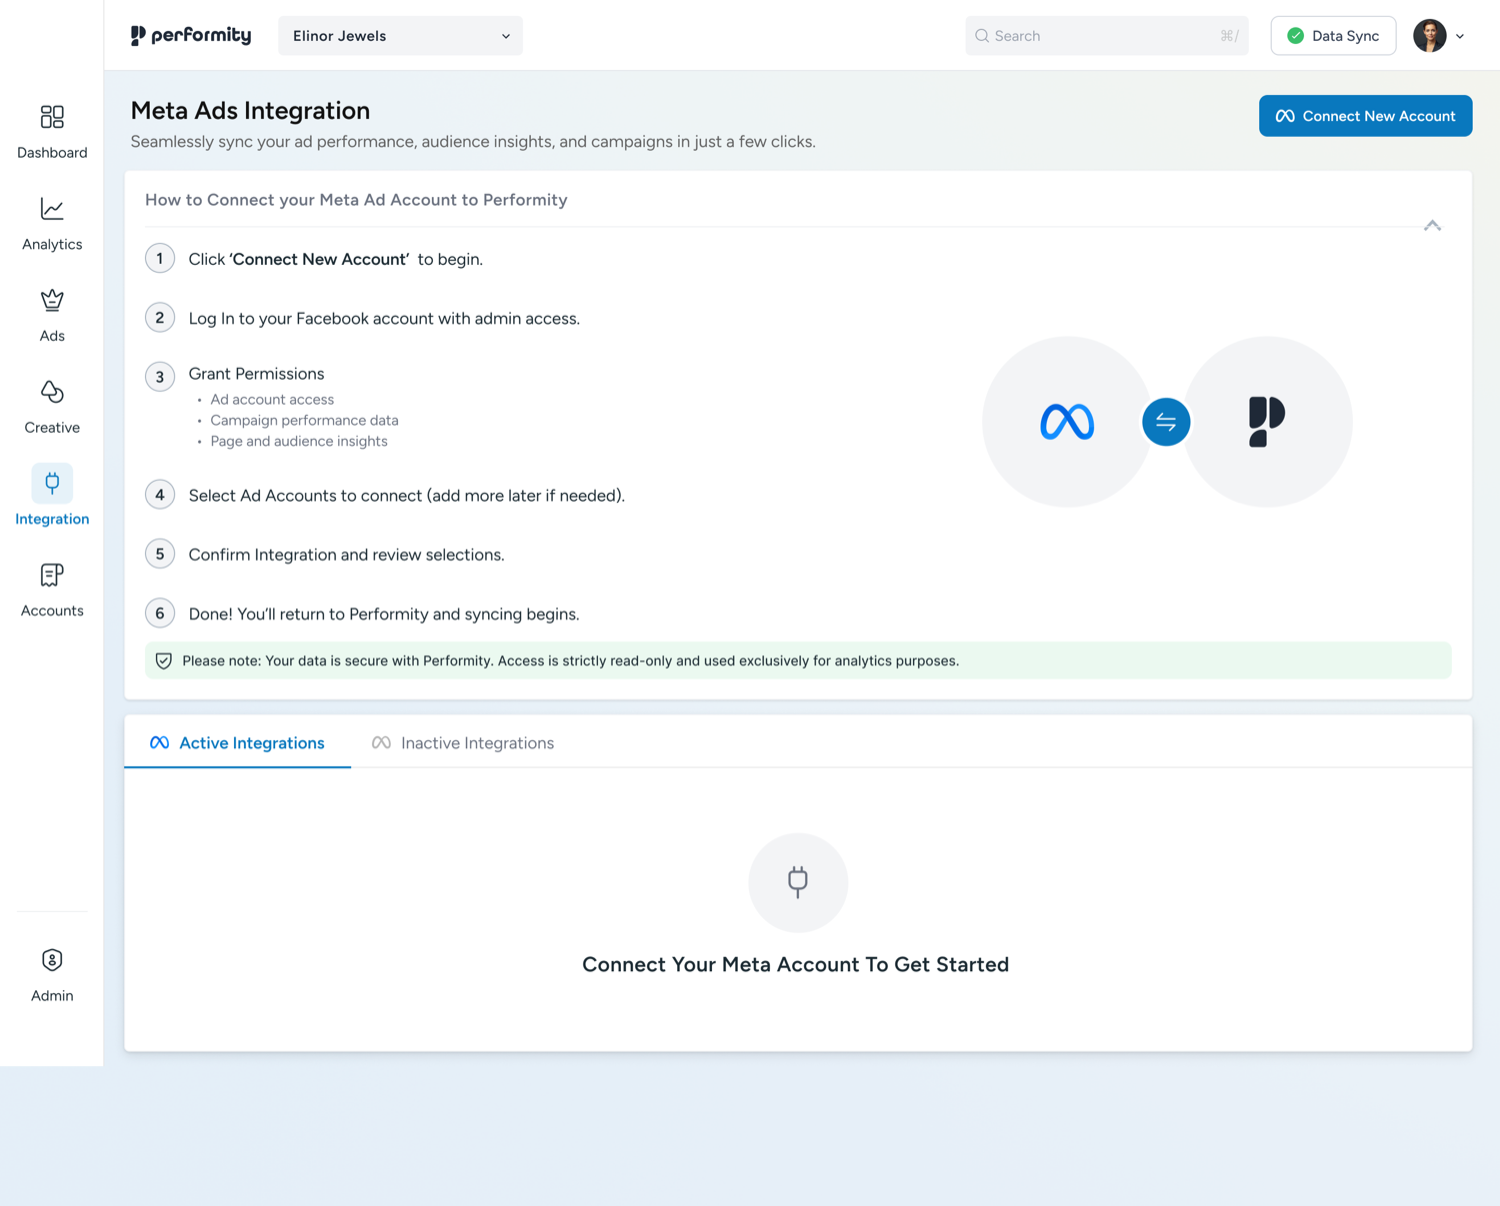Click the 'Grant Permissions' step text
This screenshot has width=1500, height=1206.
256,374
